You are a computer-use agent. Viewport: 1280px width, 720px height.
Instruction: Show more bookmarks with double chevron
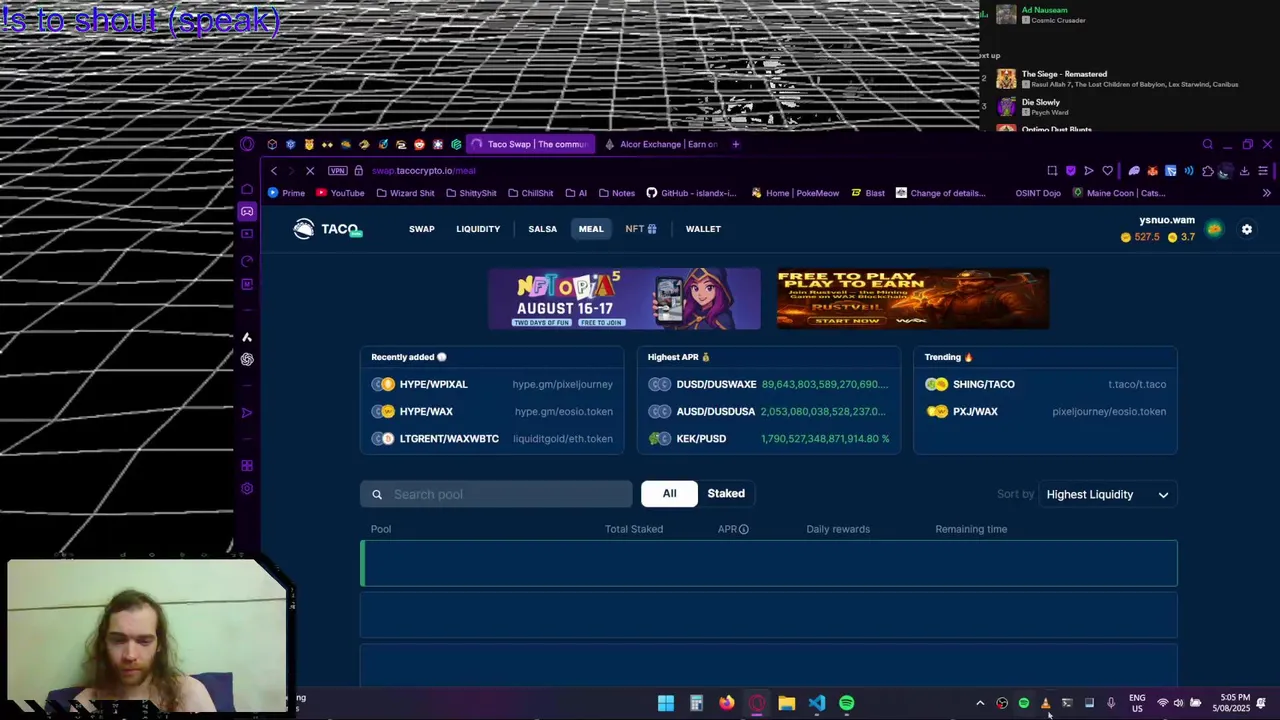(x=1266, y=193)
